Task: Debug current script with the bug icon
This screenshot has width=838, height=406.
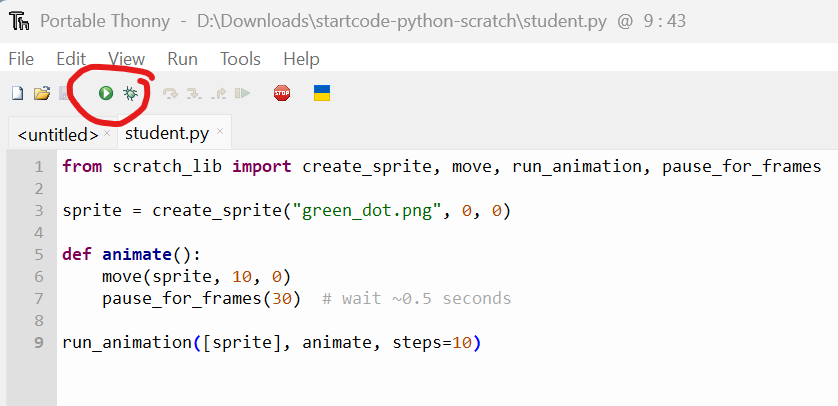Action: coord(130,93)
